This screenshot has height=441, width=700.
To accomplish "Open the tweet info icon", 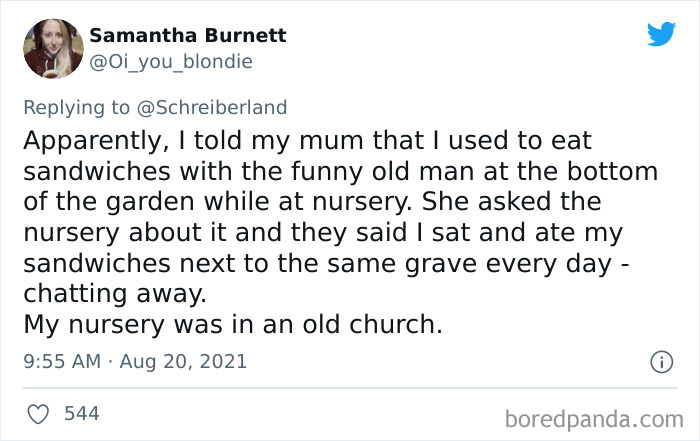I will click(x=660, y=362).
